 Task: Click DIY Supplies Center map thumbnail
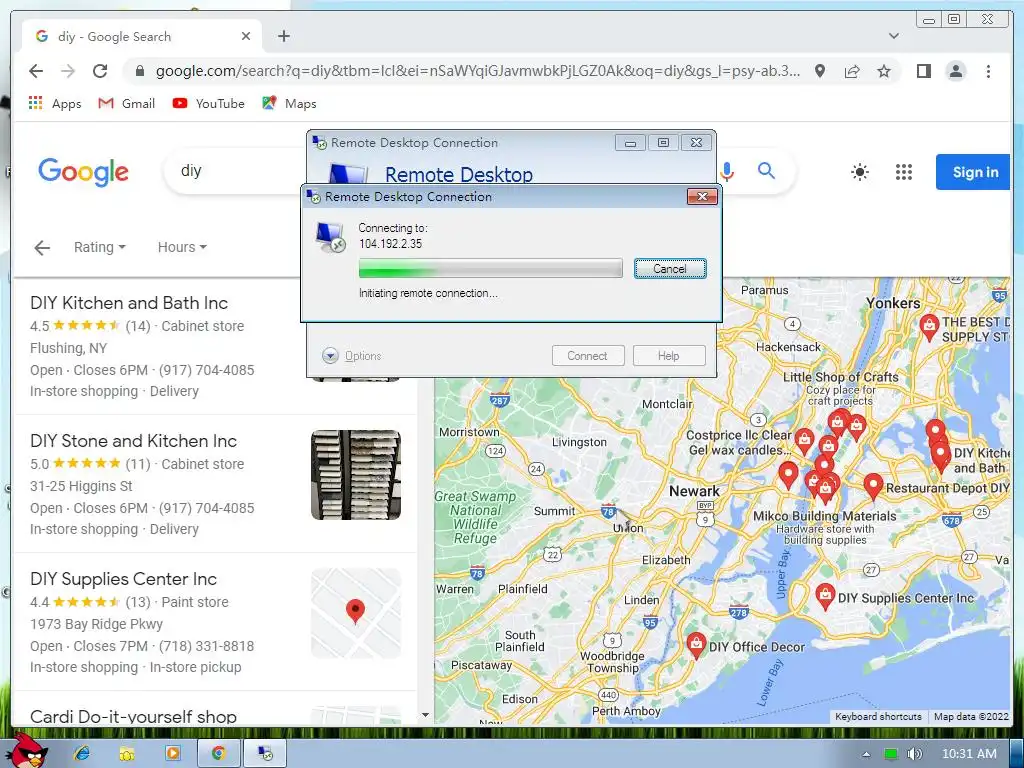pyautogui.click(x=356, y=613)
